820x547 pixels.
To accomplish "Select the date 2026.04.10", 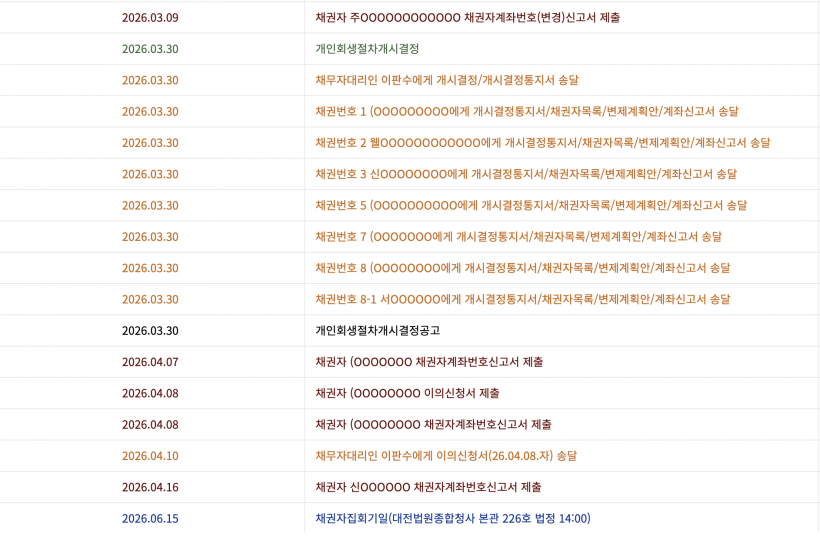I will tap(150, 456).
